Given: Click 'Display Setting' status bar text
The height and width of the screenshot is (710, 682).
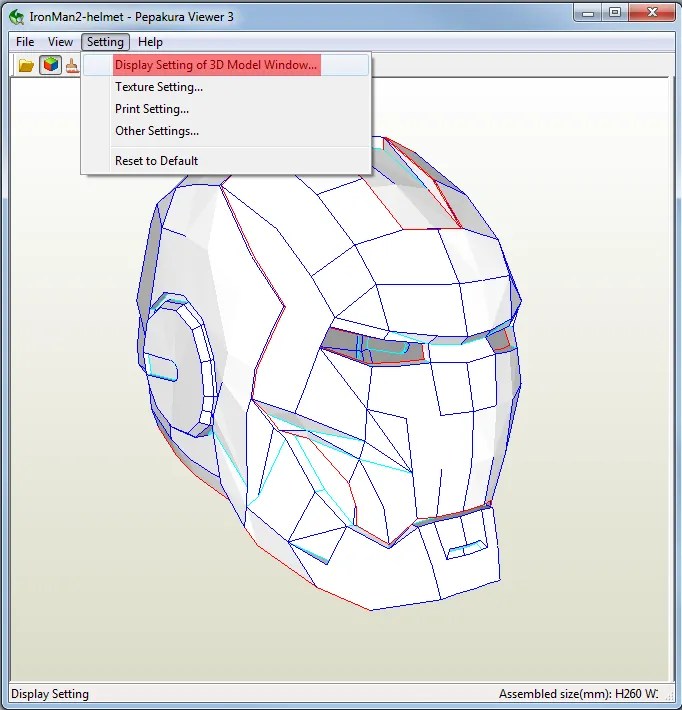Looking at the screenshot, I should tap(50, 694).
